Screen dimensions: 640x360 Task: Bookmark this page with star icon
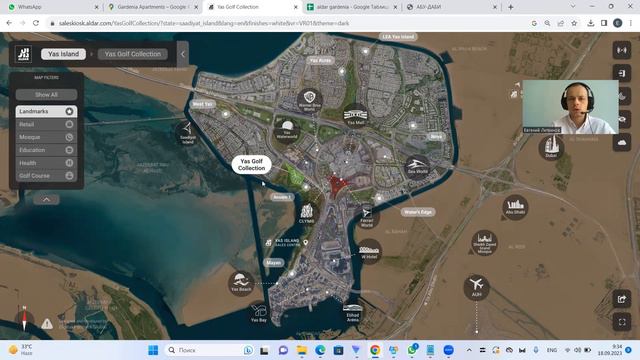point(574,23)
